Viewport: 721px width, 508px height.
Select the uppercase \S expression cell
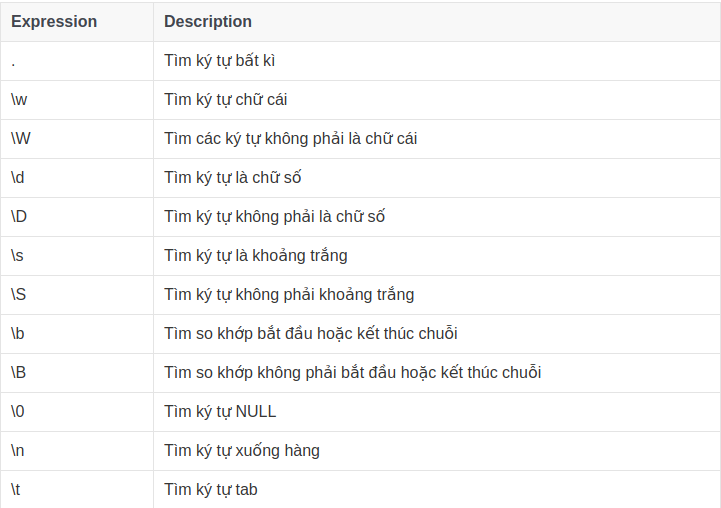click(x=20, y=295)
